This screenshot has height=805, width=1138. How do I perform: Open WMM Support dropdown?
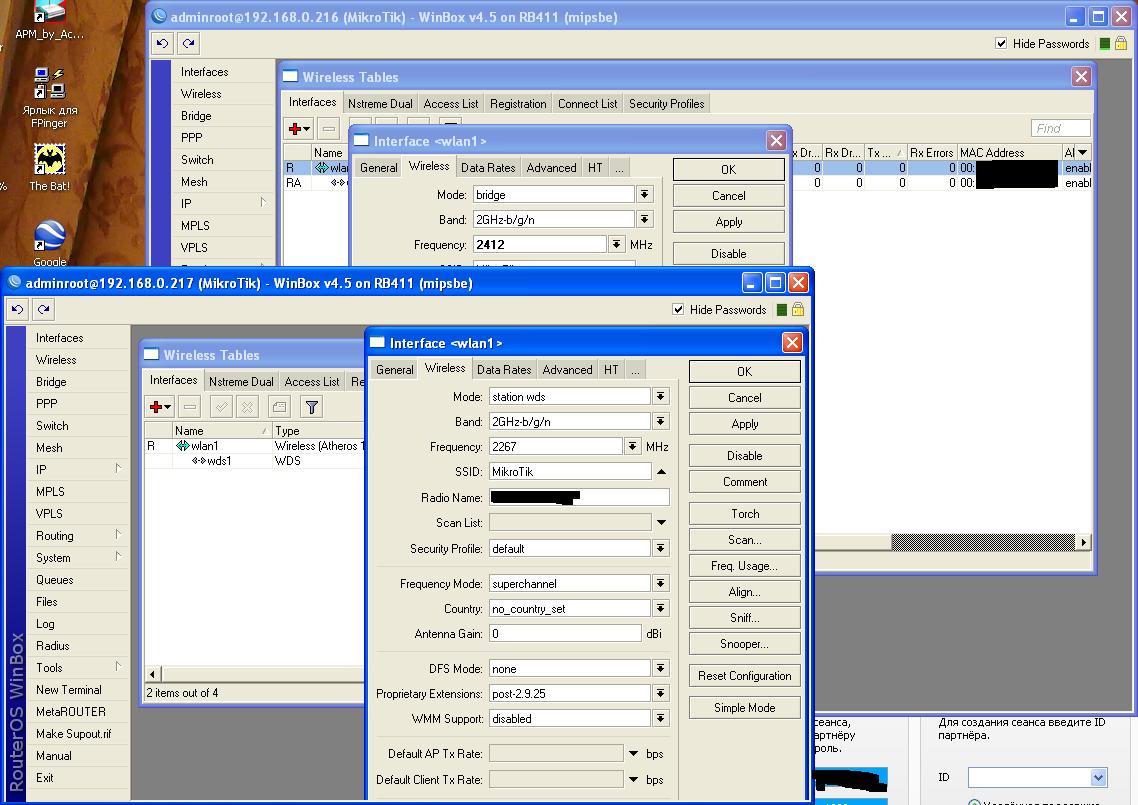660,719
